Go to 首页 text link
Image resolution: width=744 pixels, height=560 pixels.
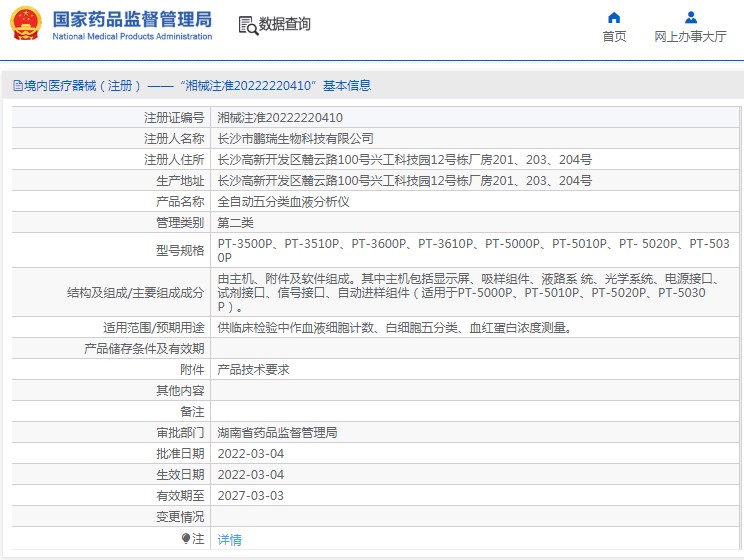[x=614, y=37]
